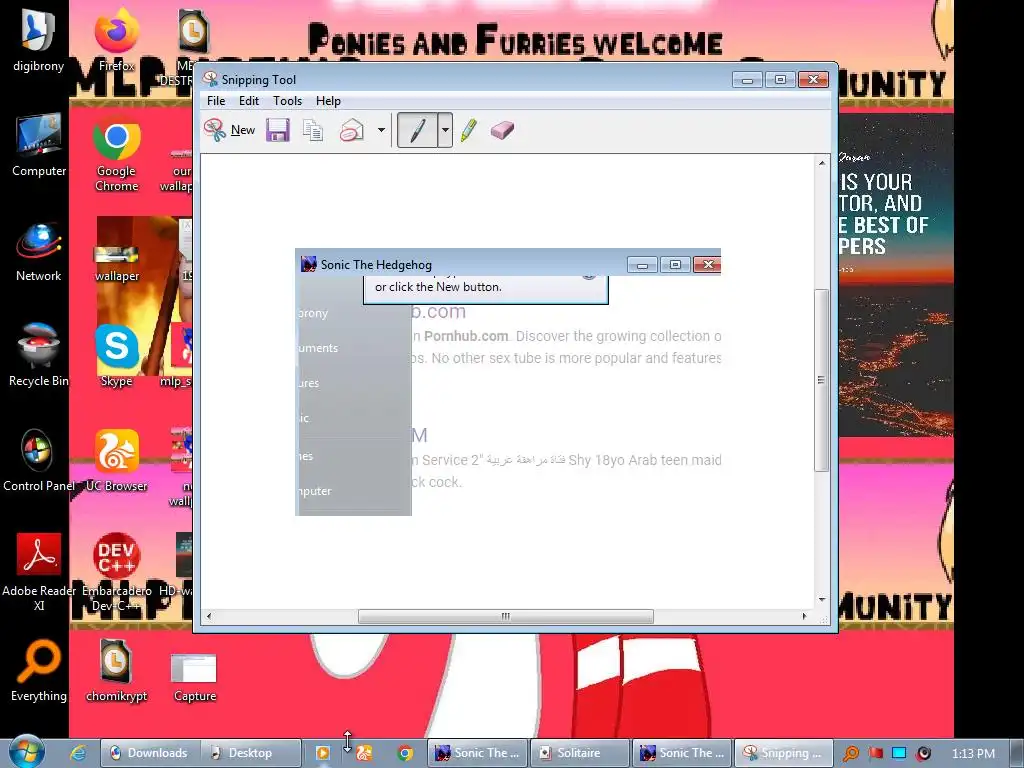Screen dimensions: 1024x768
Task: Select the Network desktop icon
Action: pyautogui.click(x=39, y=251)
